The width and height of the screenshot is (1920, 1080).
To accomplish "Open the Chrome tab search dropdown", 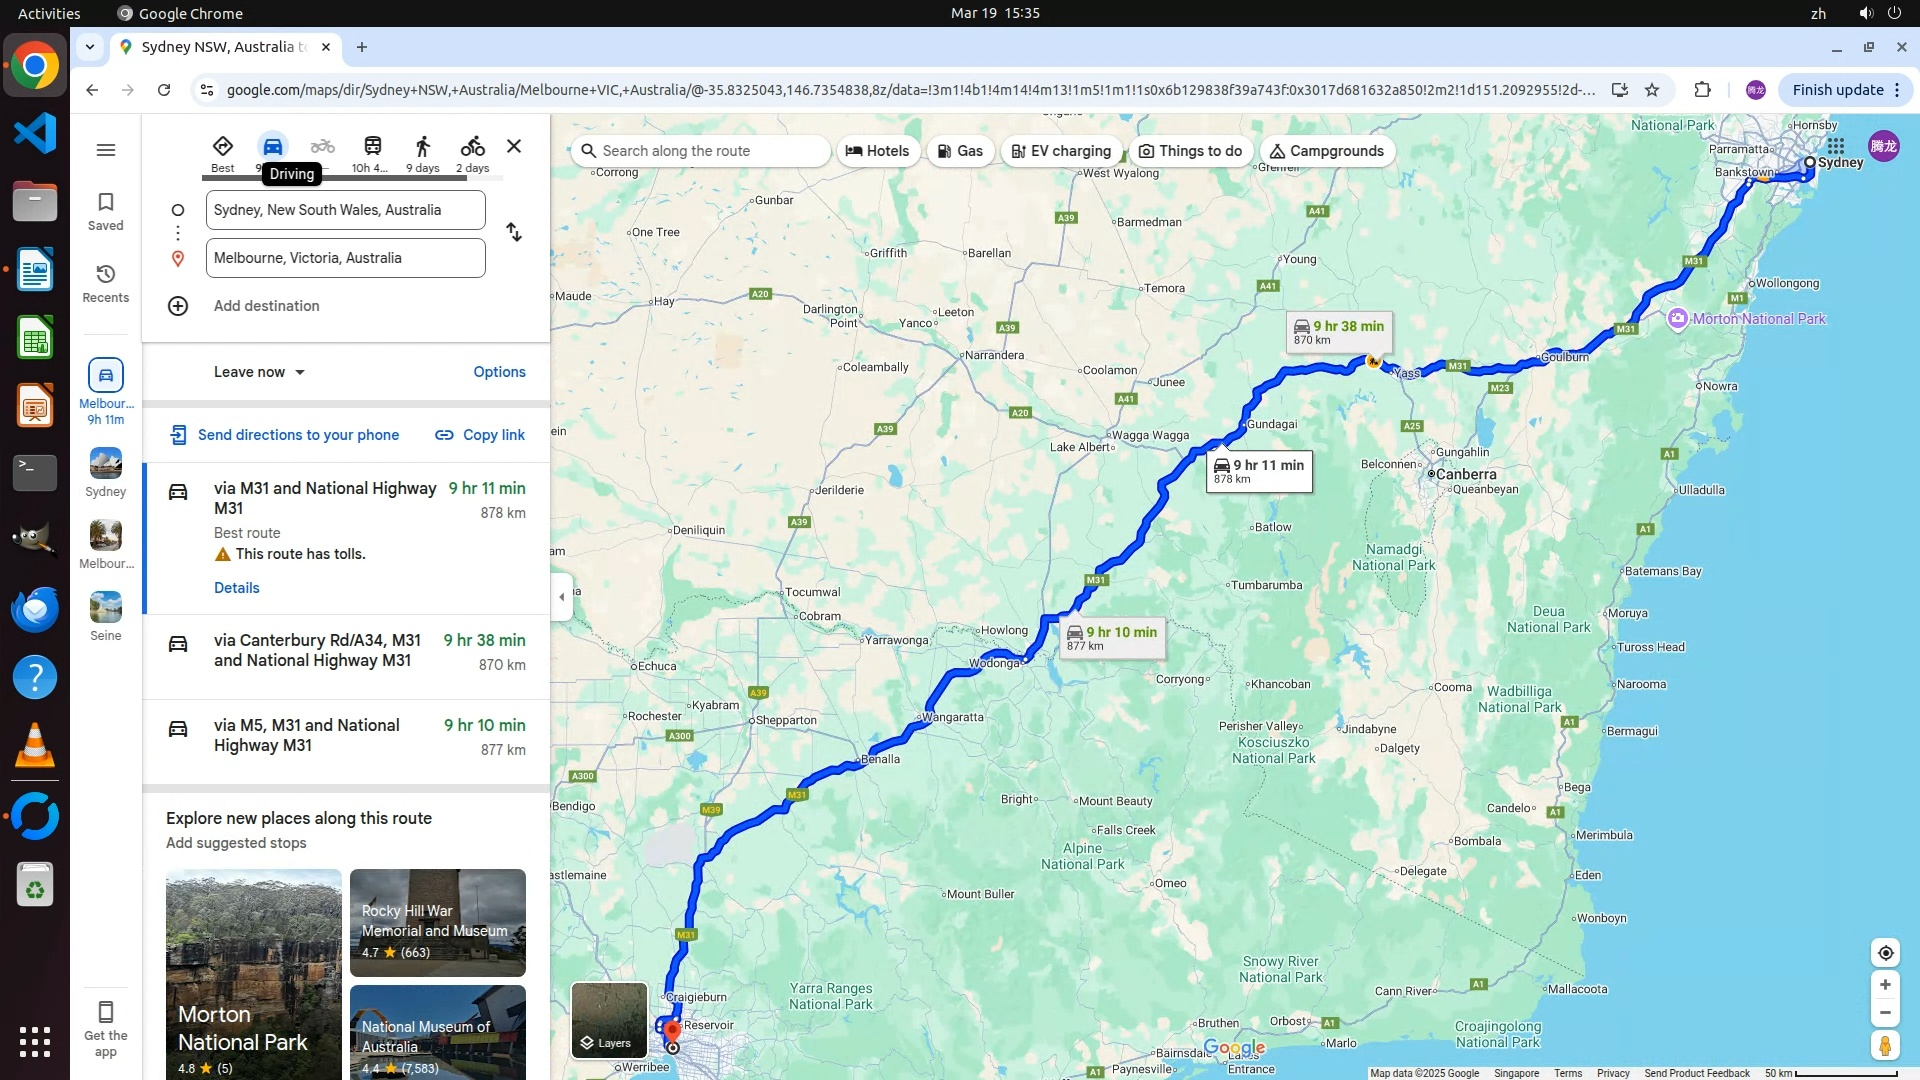I will click(90, 47).
